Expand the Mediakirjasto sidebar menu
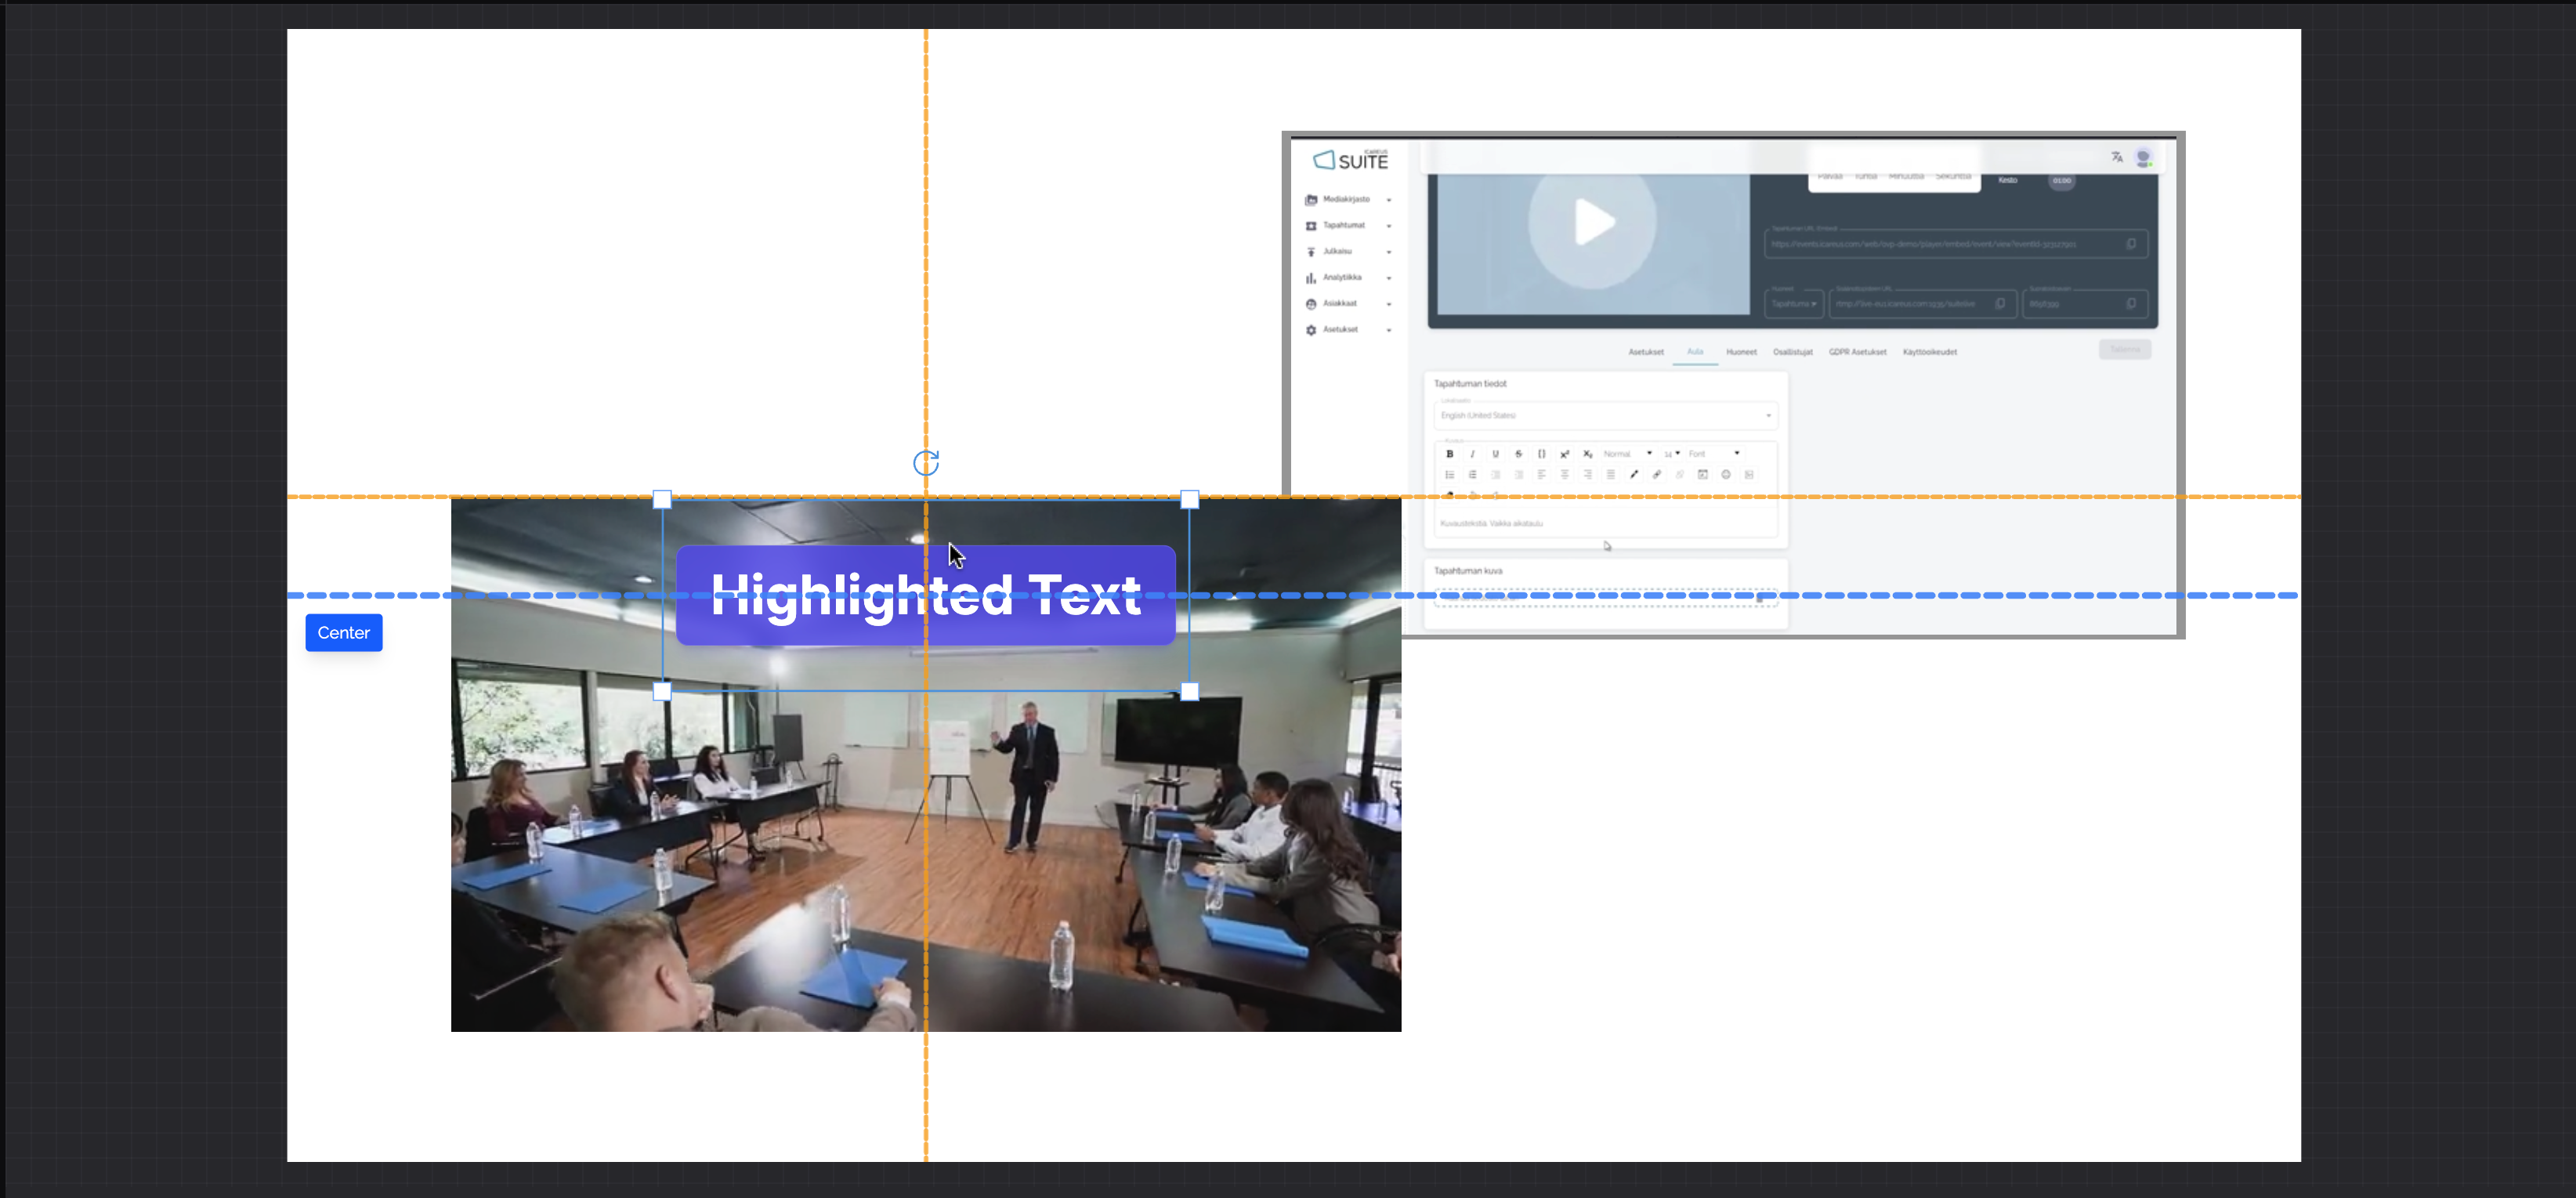2576x1198 pixels. click(x=1347, y=200)
